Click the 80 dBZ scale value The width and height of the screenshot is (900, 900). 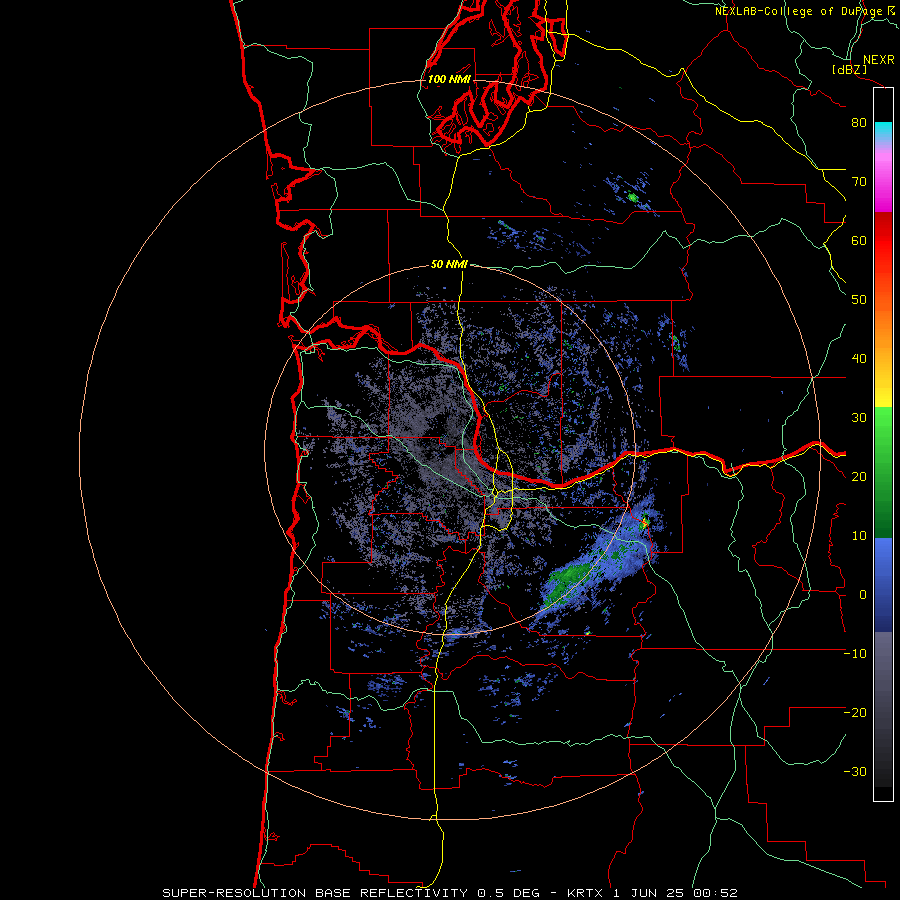859,123
